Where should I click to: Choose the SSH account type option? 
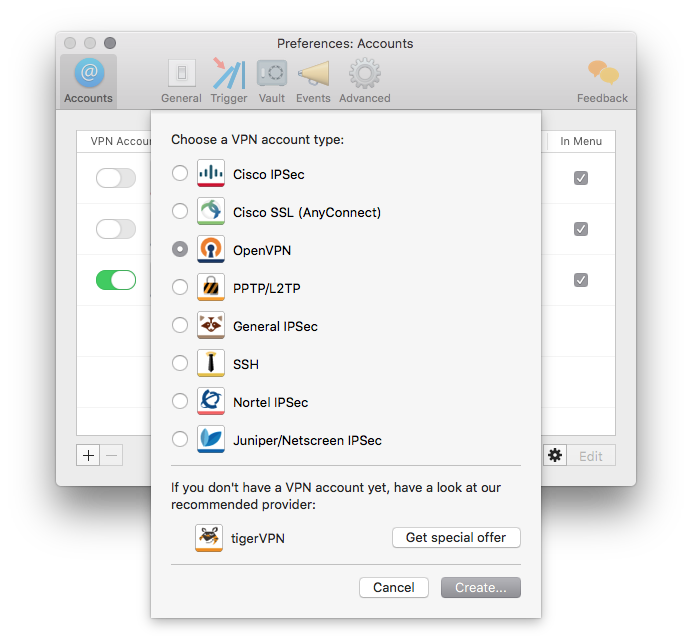pyautogui.click(x=180, y=364)
